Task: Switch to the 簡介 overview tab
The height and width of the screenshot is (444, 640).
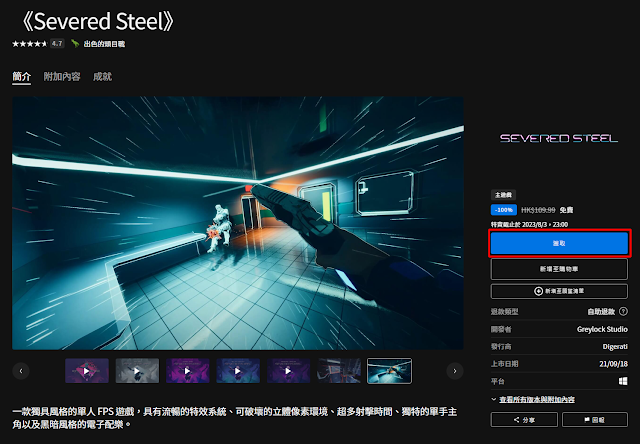Action: point(22,77)
